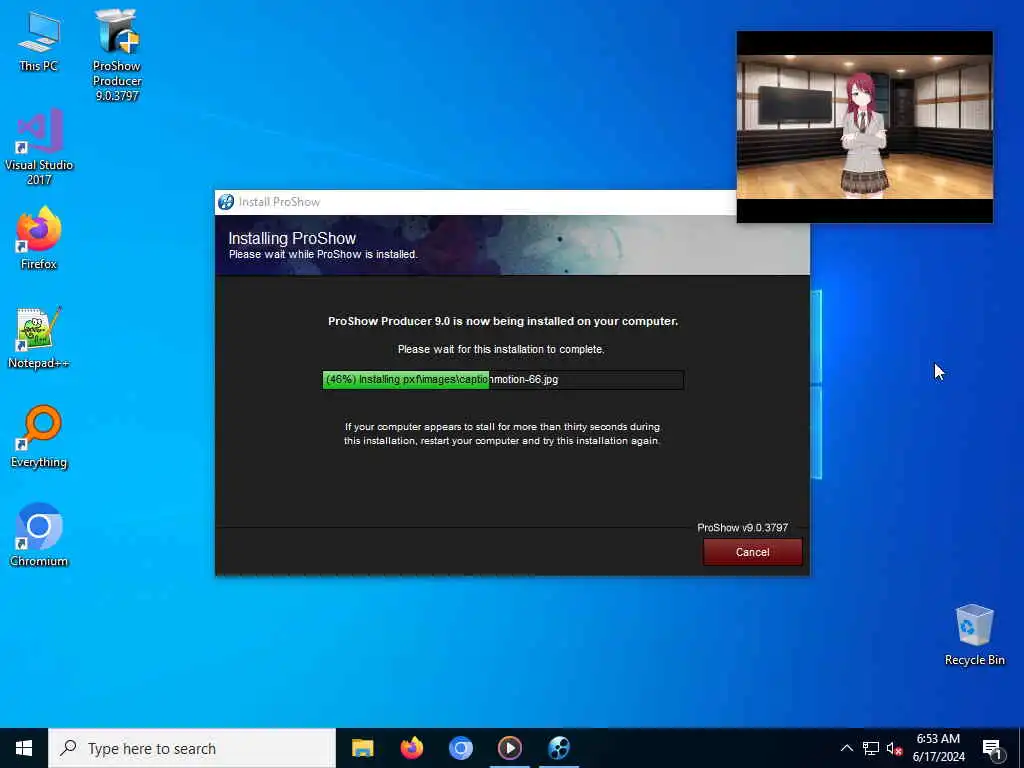The image size is (1024, 768).
Task: Open the Windows Start menu
Action: [x=24, y=748]
